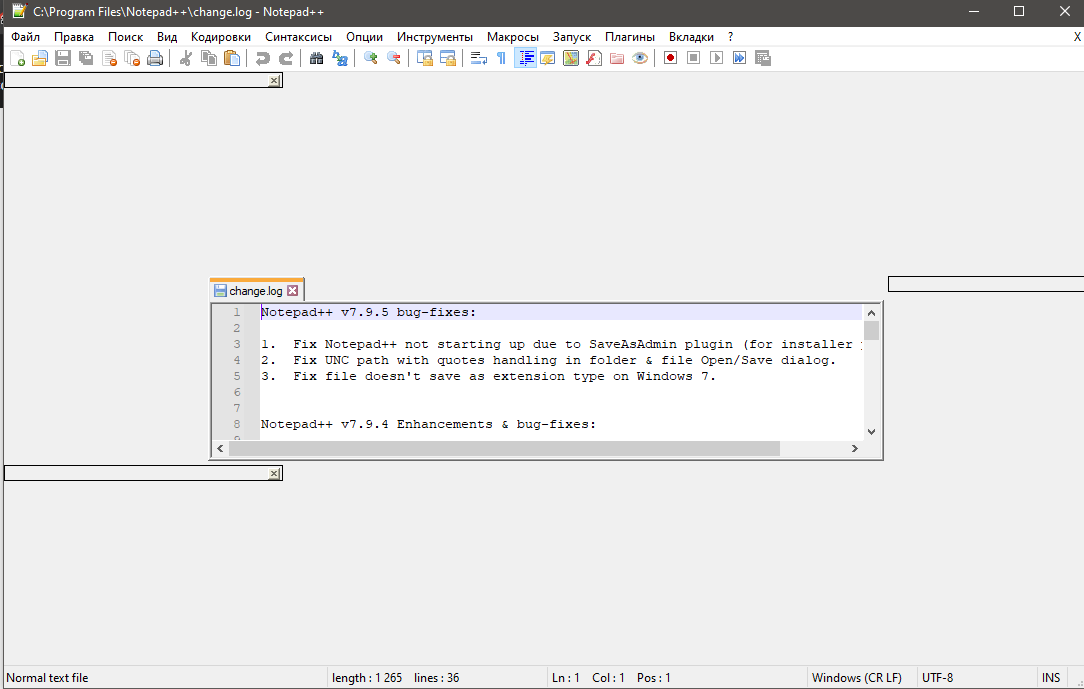Select the Replace toolbar icon
The height and width of the screenshot is (689, 1084).
(340, 57)
